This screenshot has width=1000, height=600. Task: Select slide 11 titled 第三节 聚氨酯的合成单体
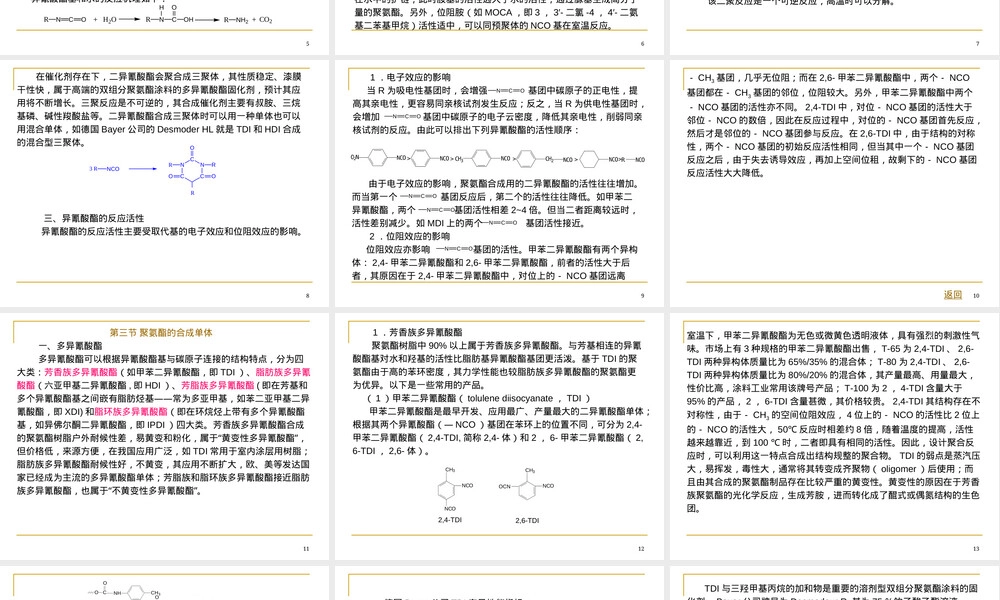click(165, 436)
